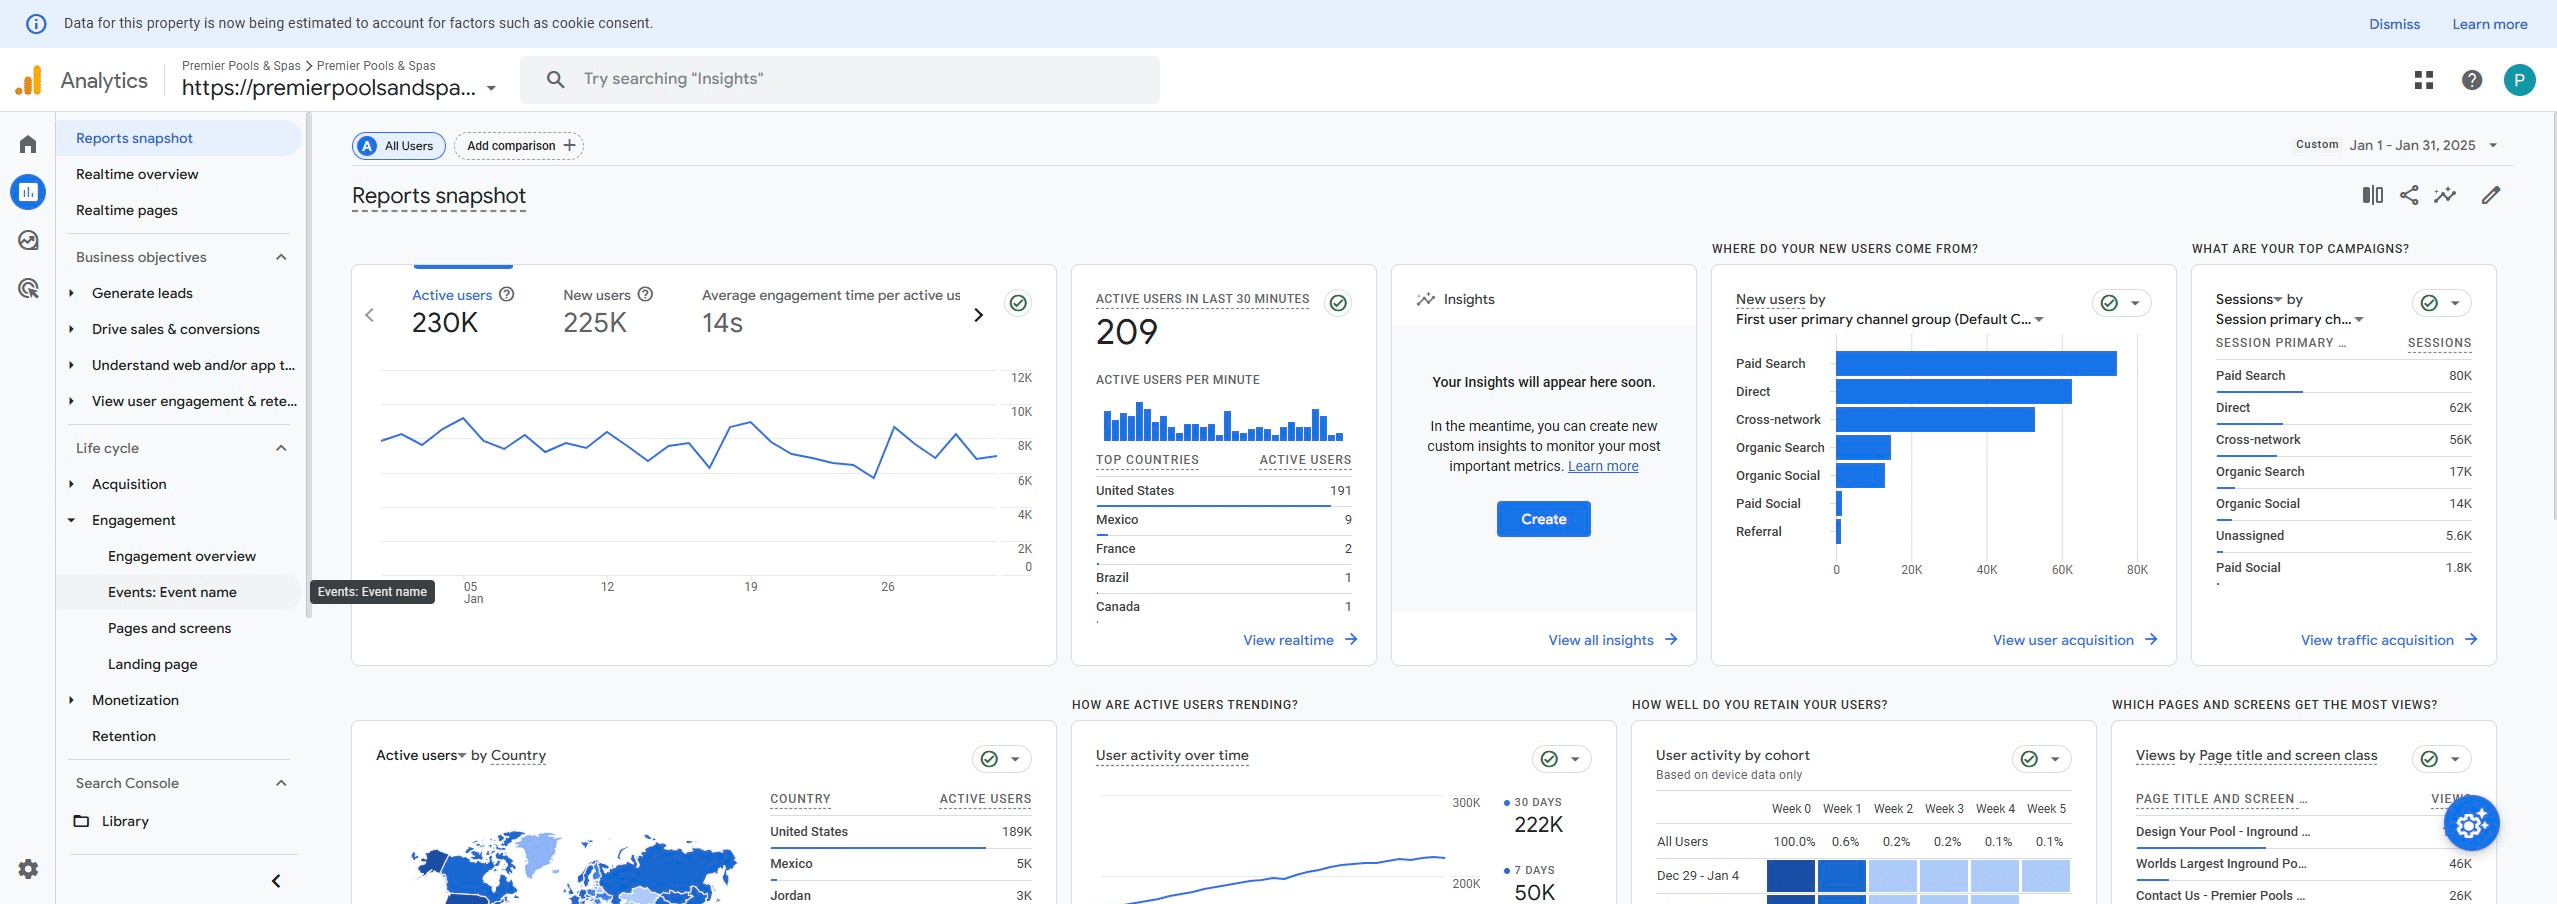Click the Share this report icon

(x=2409, y=195)
